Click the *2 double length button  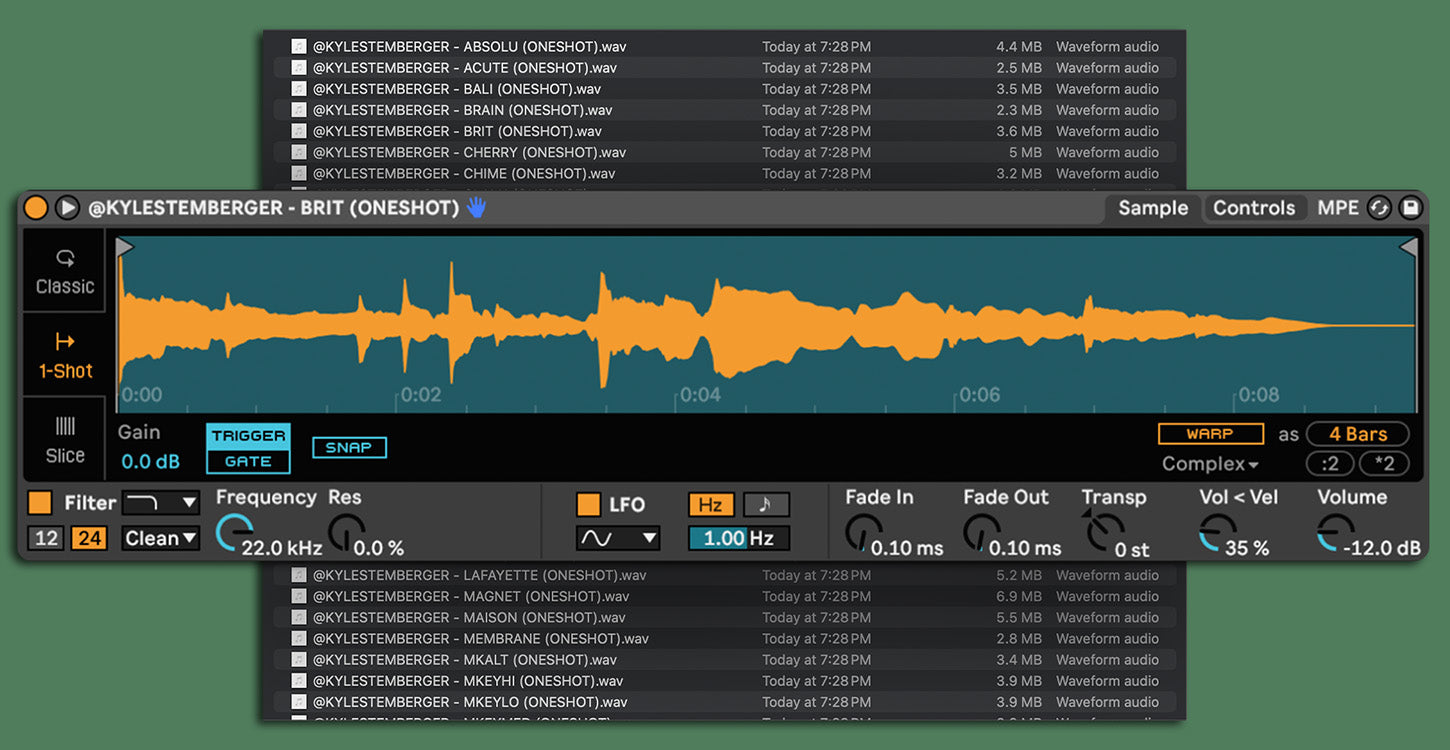click(1384, 464)
